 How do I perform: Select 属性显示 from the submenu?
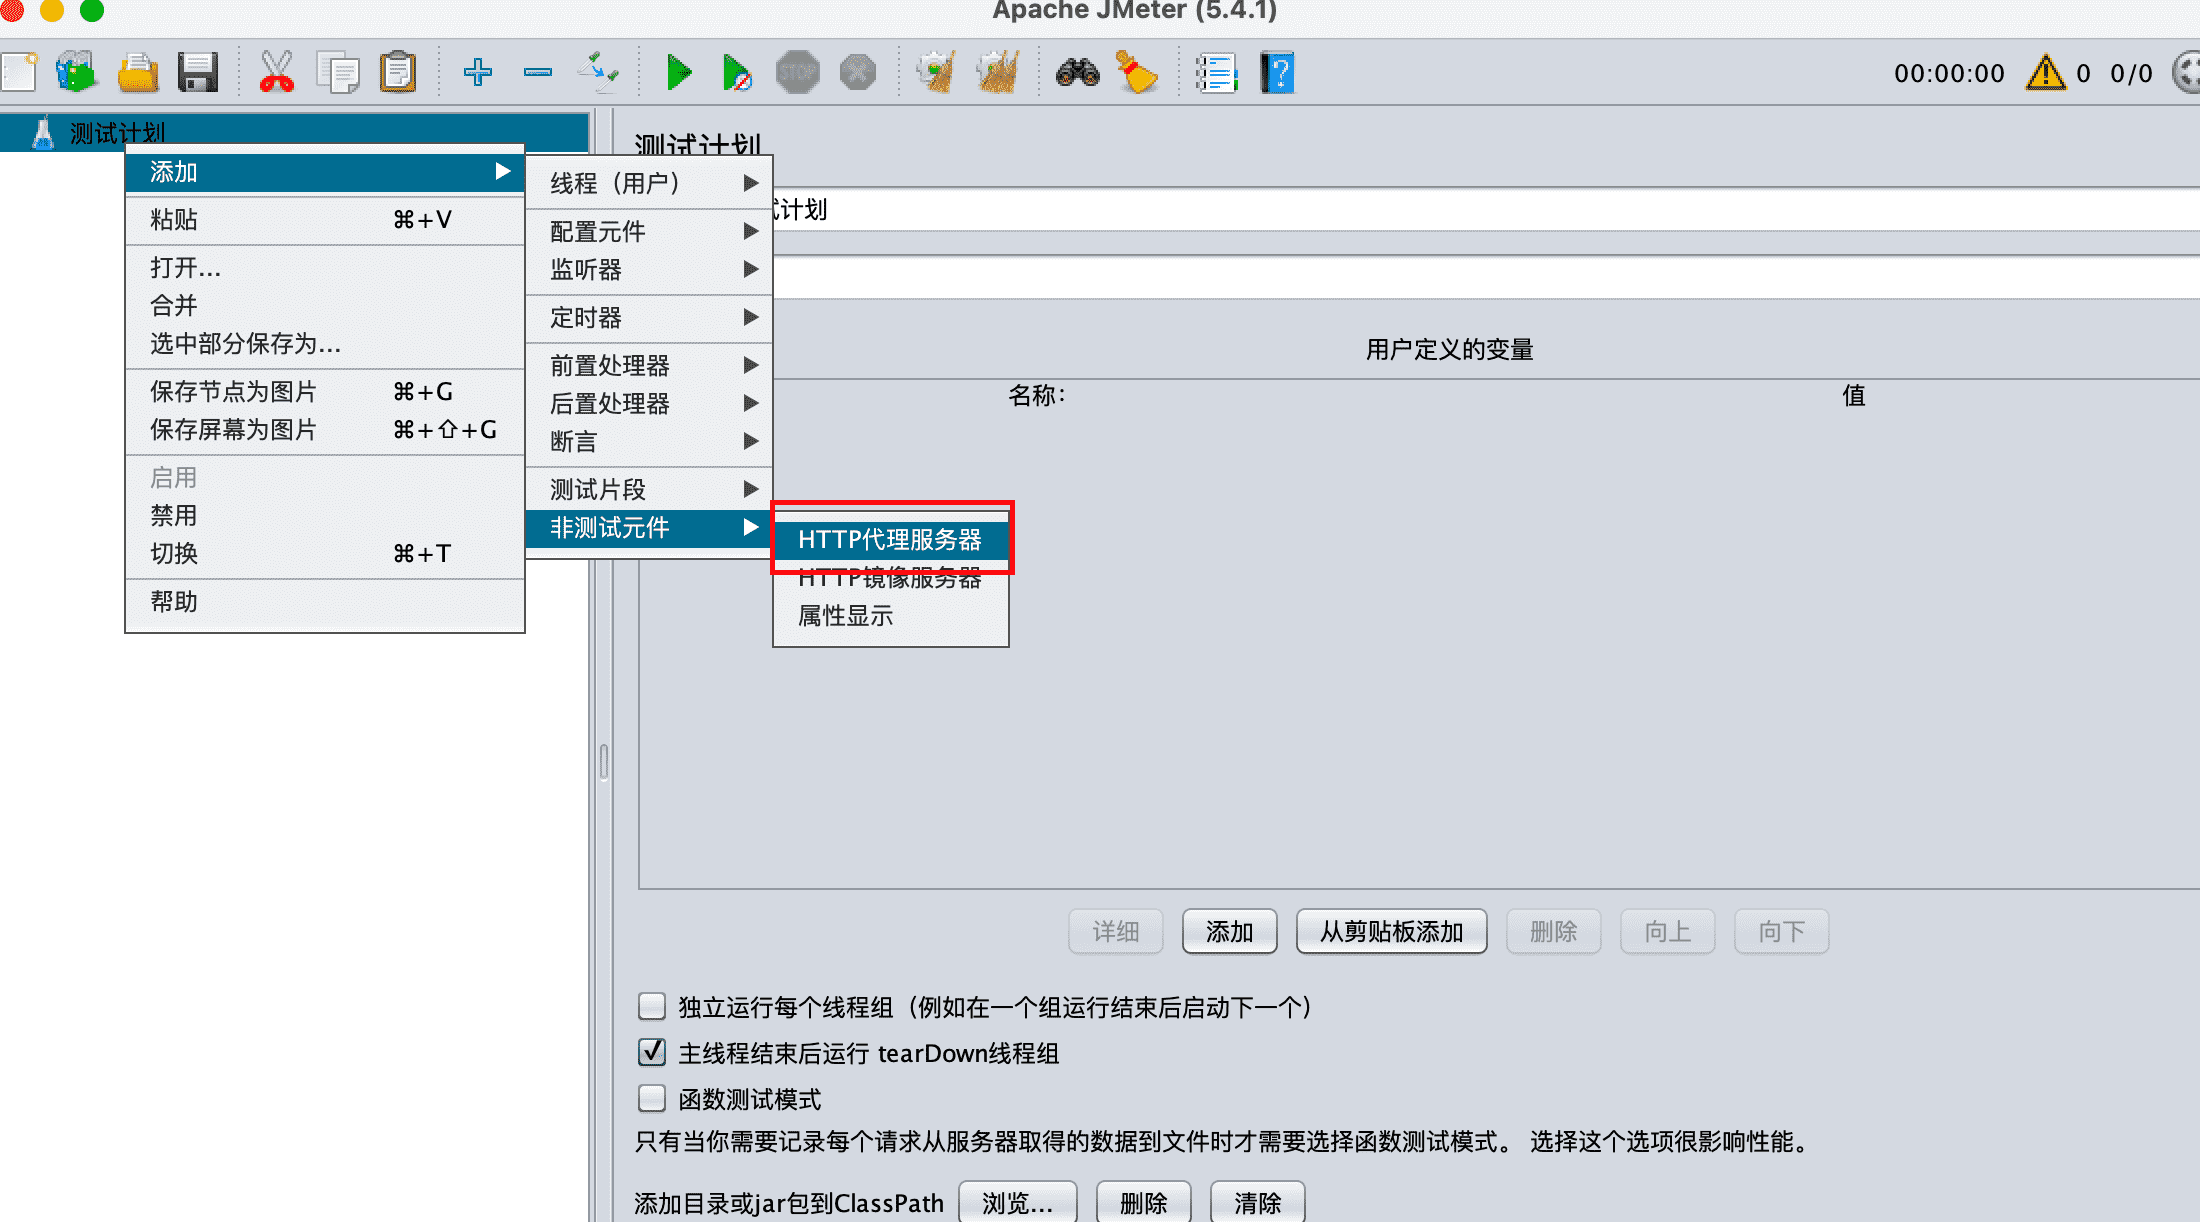[x=891, y=616]
